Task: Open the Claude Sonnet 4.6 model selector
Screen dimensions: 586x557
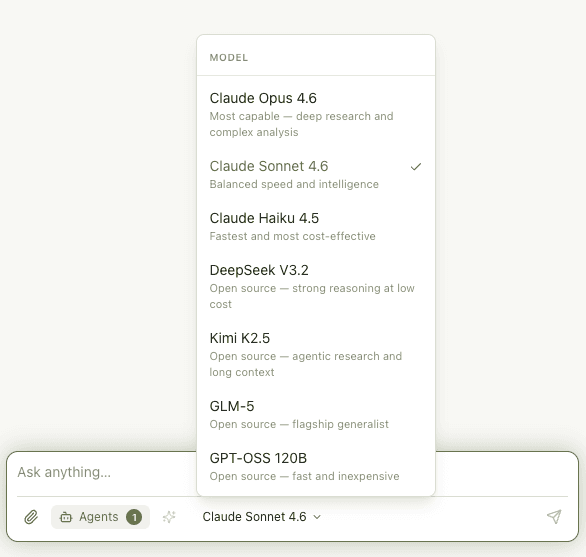Action: coord(261,517)
